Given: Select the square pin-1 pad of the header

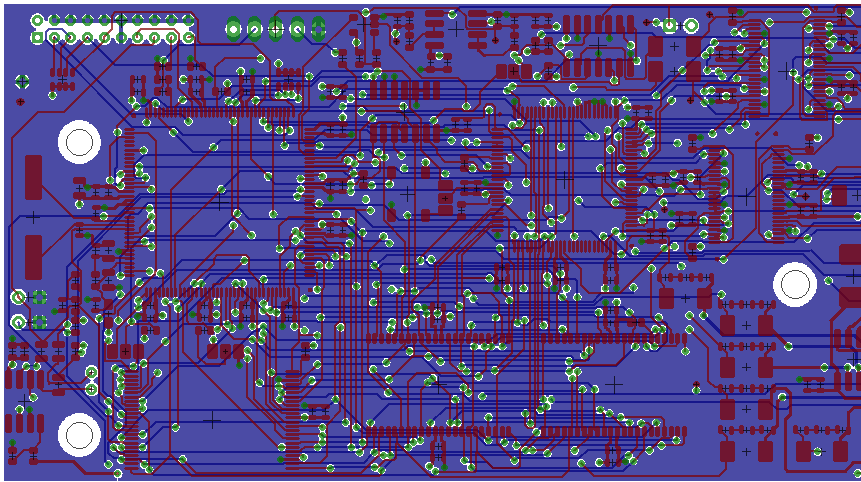Looking at the screenshot, I should tap(38, 37).
